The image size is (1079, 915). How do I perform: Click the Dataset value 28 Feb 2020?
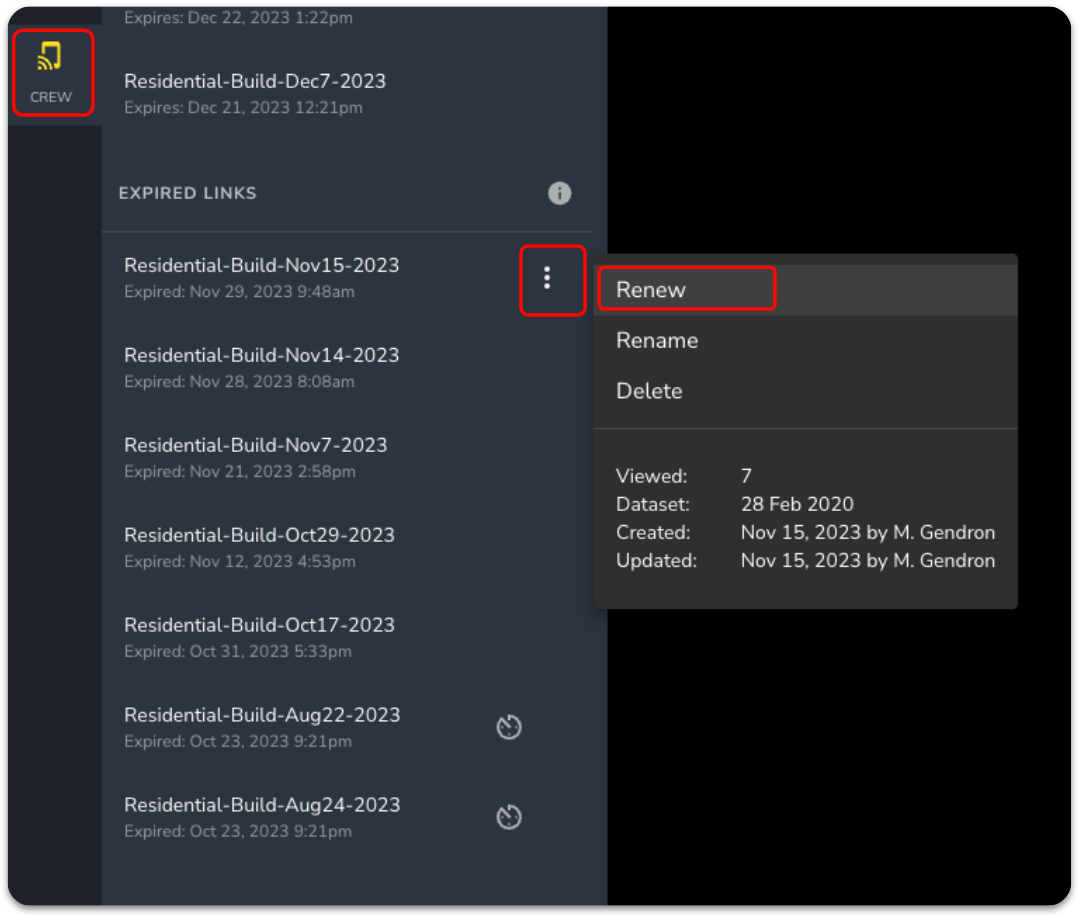pyautogui.click(x=797, y=504)
